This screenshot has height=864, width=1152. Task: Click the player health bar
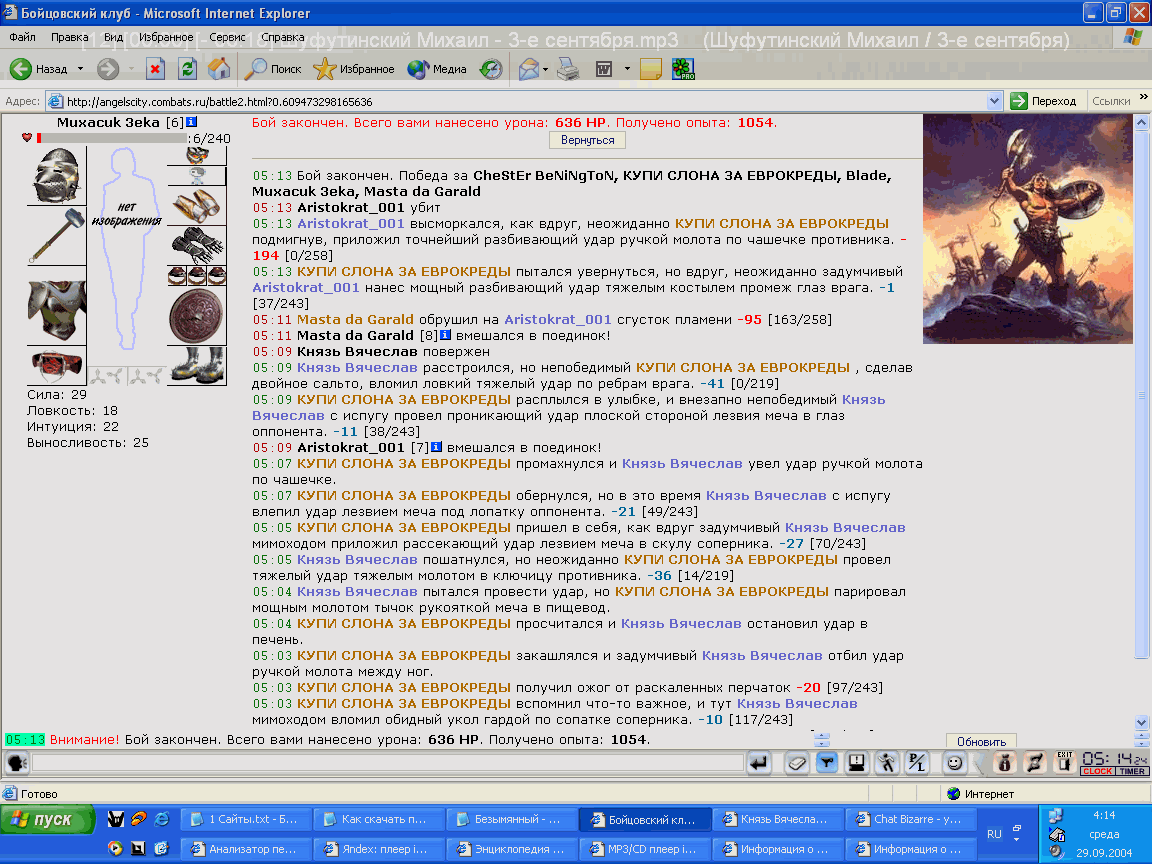pos(112,138)
